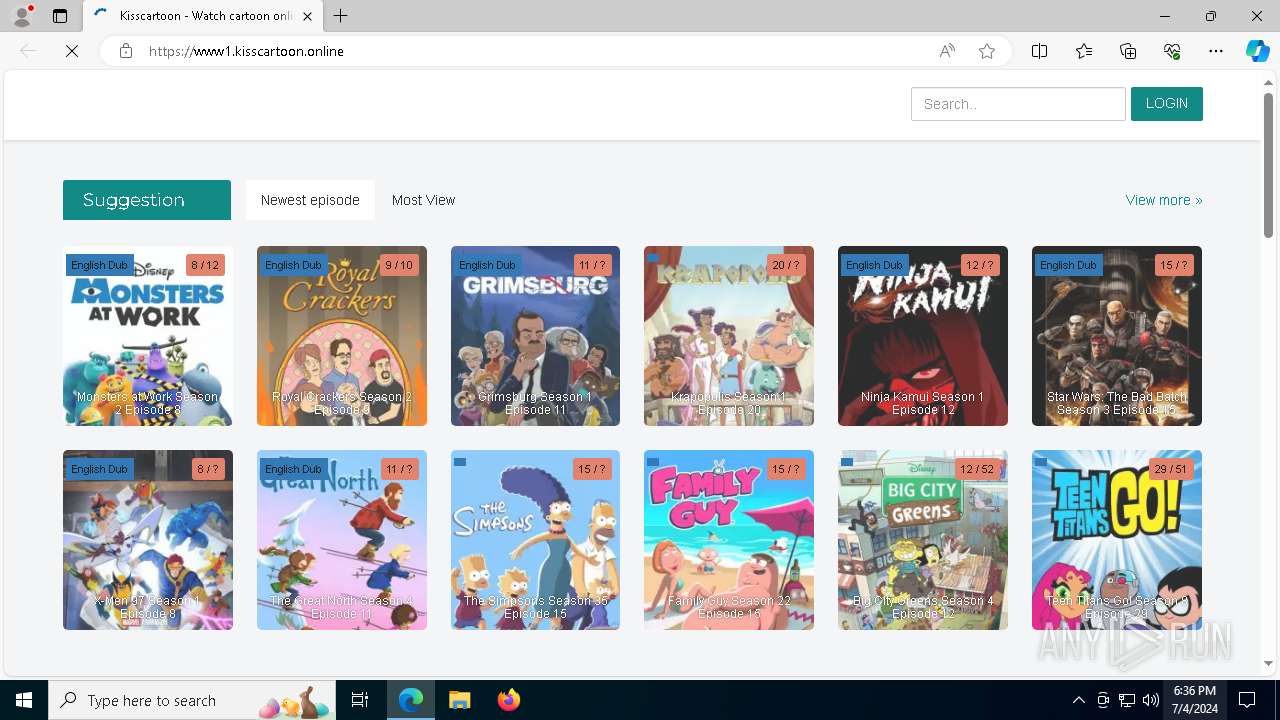
Task: Open Grimsburg Season 1 Episode 11
Action: tap(535, 336)
